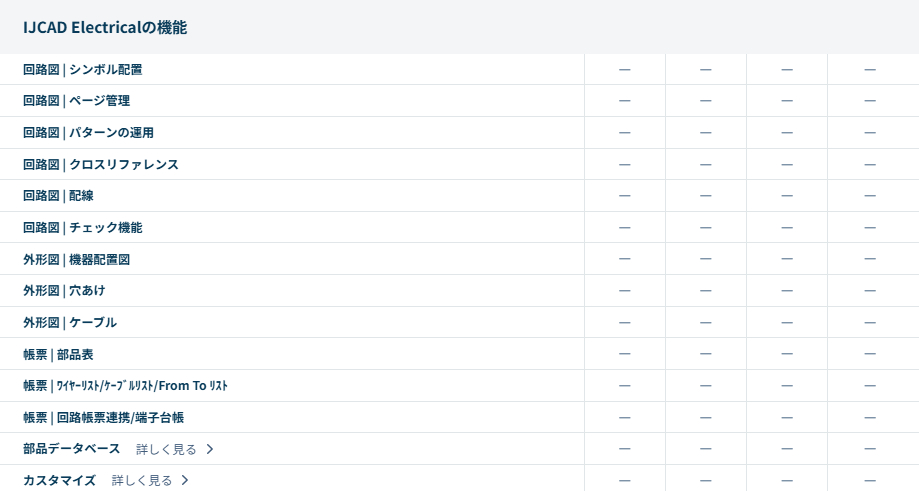Image resolution: width=919 pixels, height=491 pixels.
Task: Click the IJCAD Electricalの機能 section header
Action: [x=105, y=28]
